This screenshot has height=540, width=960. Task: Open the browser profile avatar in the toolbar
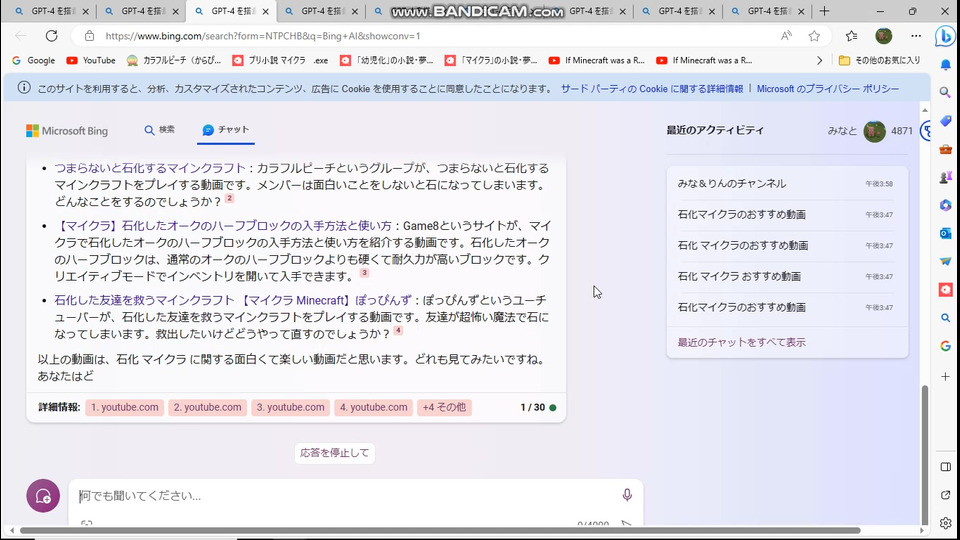pos(883,36)
